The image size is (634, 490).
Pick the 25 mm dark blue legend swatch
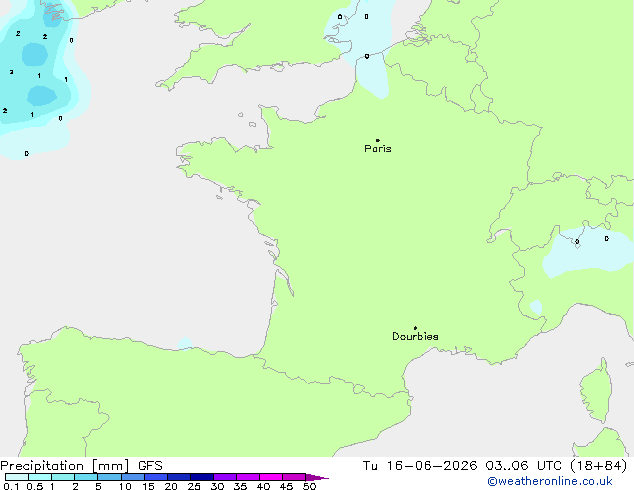201,477
